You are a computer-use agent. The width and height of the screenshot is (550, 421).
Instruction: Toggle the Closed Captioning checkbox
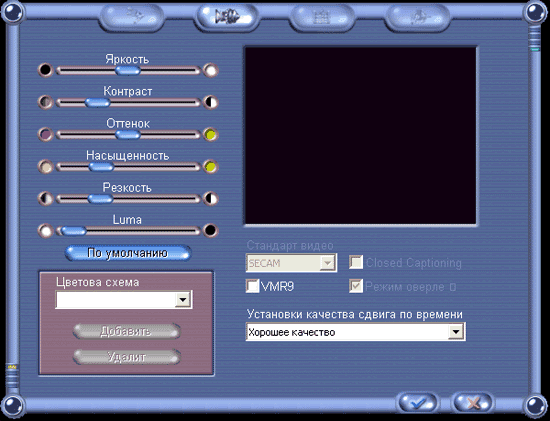point(356,262)
